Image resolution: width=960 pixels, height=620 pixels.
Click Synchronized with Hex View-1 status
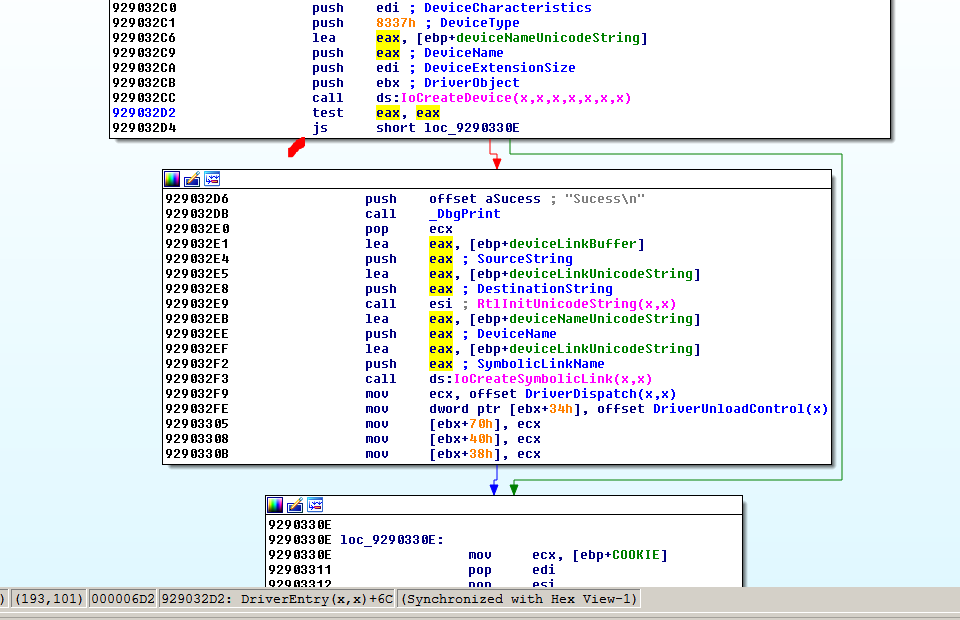pos(519,599)
